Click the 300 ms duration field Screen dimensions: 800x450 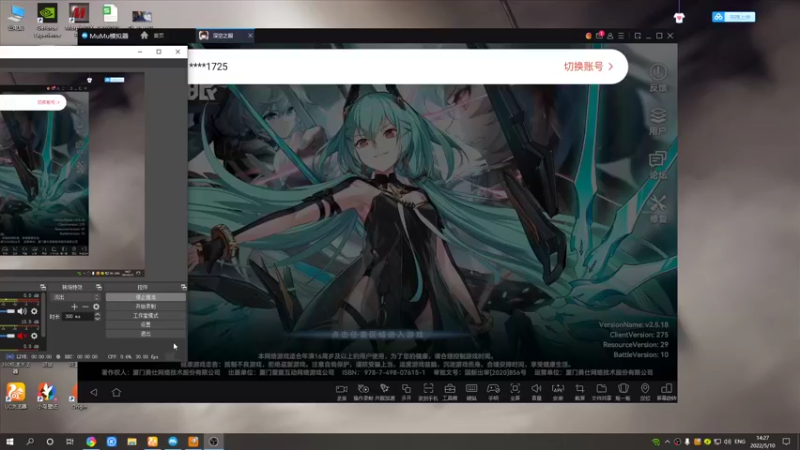click(x=79, y=316)
